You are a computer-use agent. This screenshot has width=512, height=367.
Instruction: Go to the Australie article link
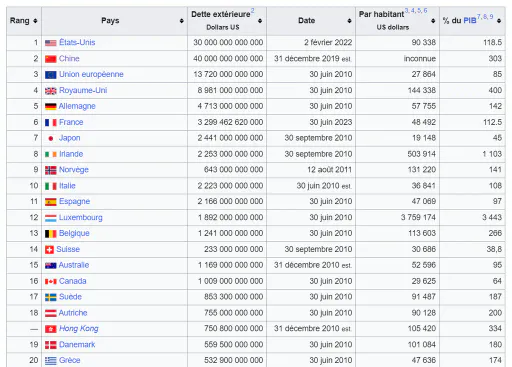[74, 265]
